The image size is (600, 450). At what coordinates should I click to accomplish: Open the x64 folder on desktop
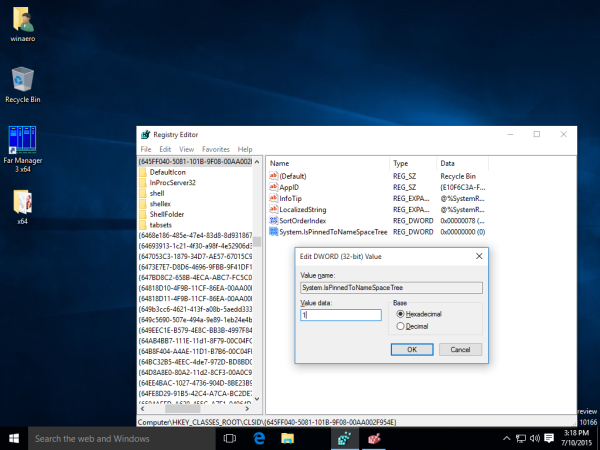(23, 207)
